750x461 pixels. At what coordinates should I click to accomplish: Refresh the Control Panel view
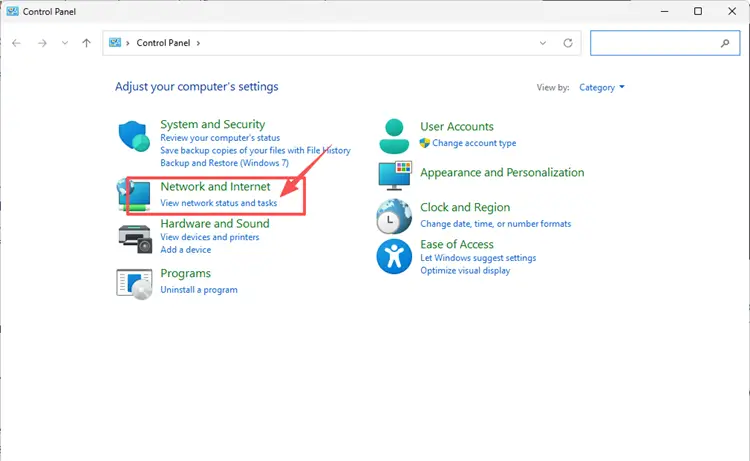(568, 43)
